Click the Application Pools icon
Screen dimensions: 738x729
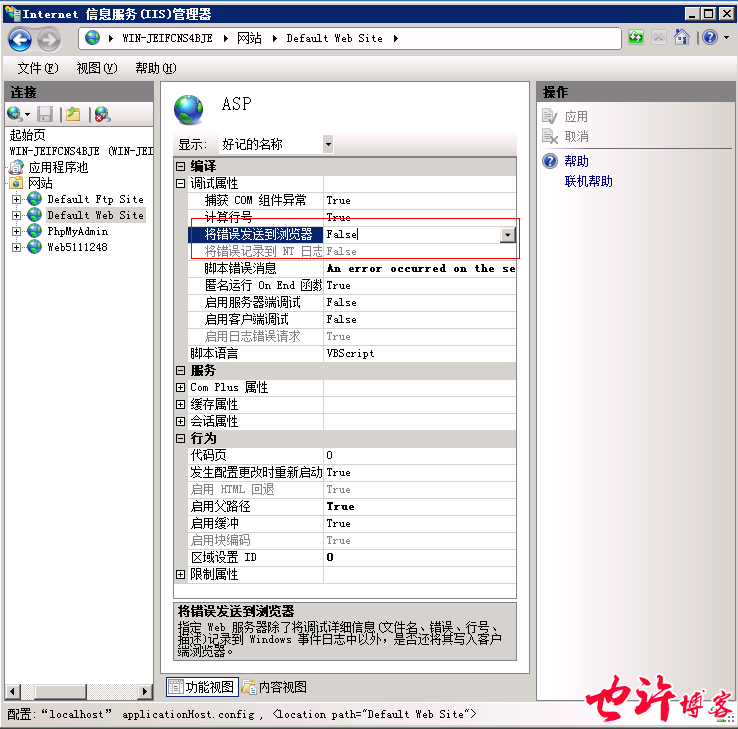click(17, 167)
